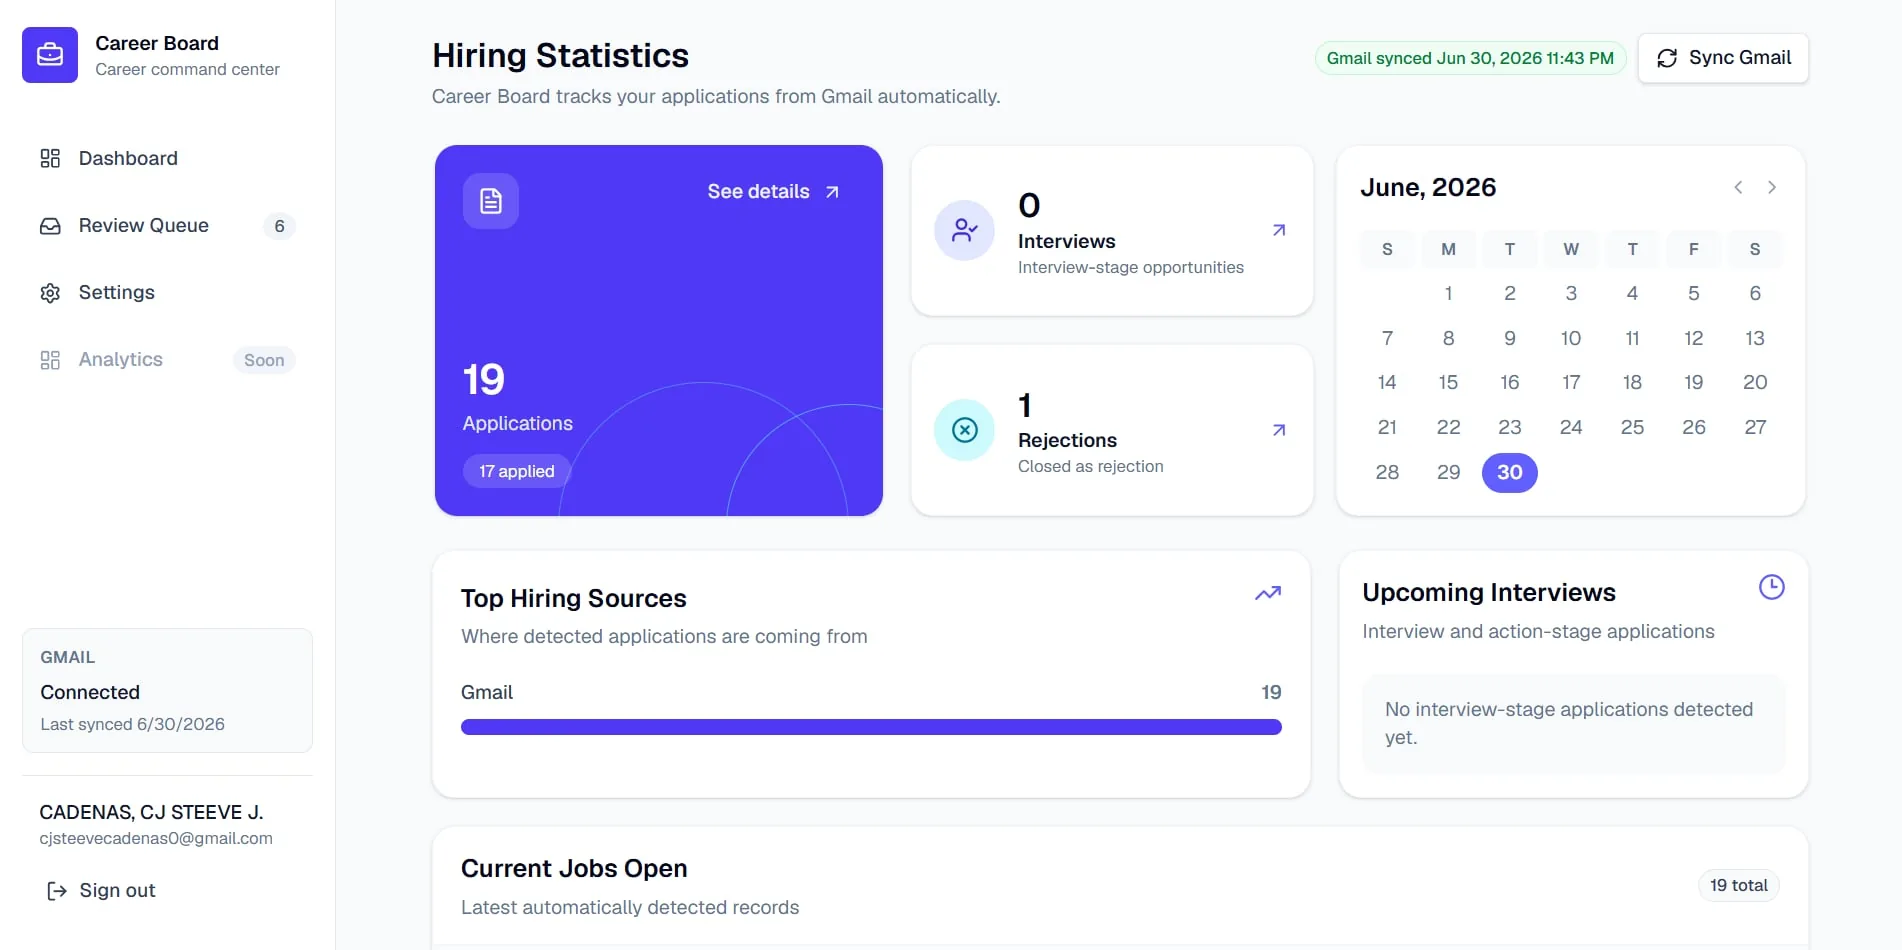Click the Rejections circled X icon

(x=965, y=430)
